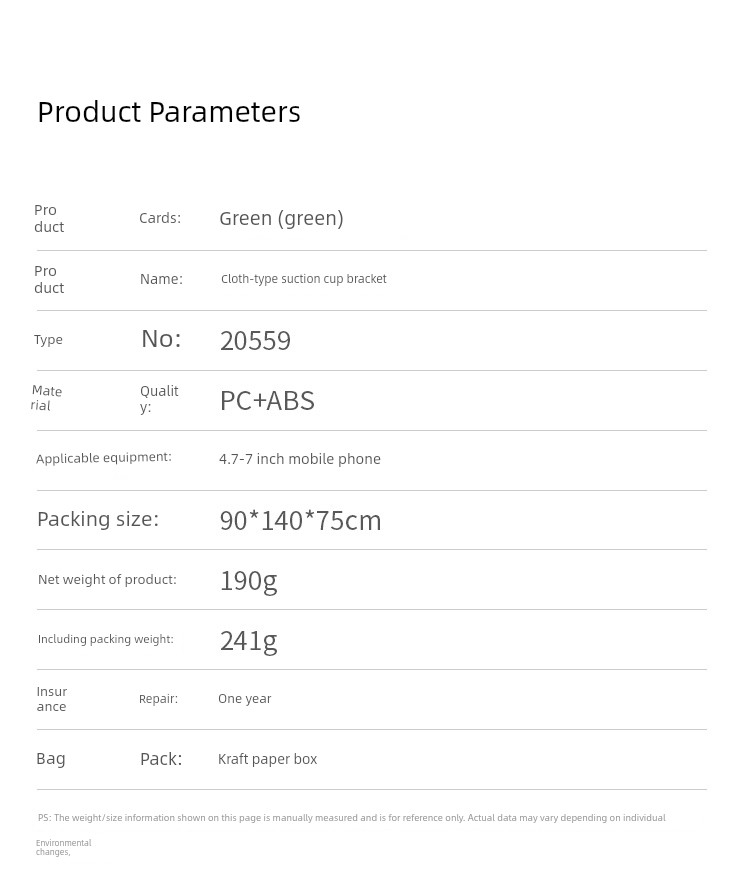Select the PC+ABS material value
The width and height of the screenshot is (750, 885).
pos(267,401)
